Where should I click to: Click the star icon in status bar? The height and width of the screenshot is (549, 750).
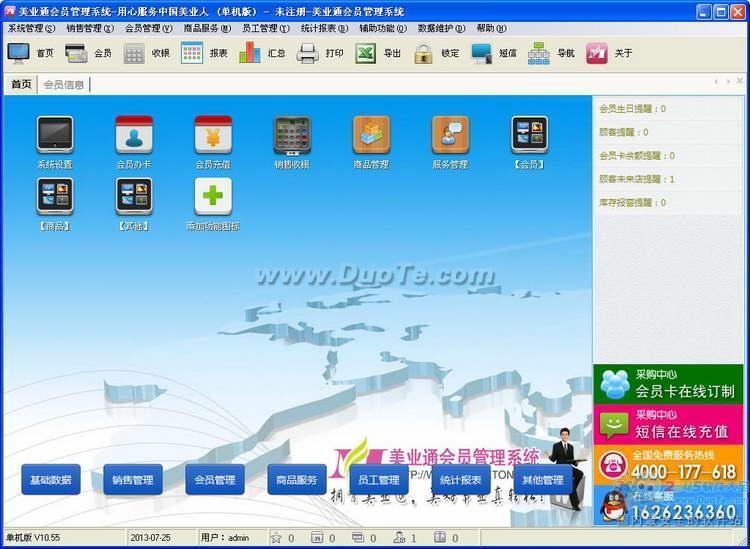[x=276, y=538]
